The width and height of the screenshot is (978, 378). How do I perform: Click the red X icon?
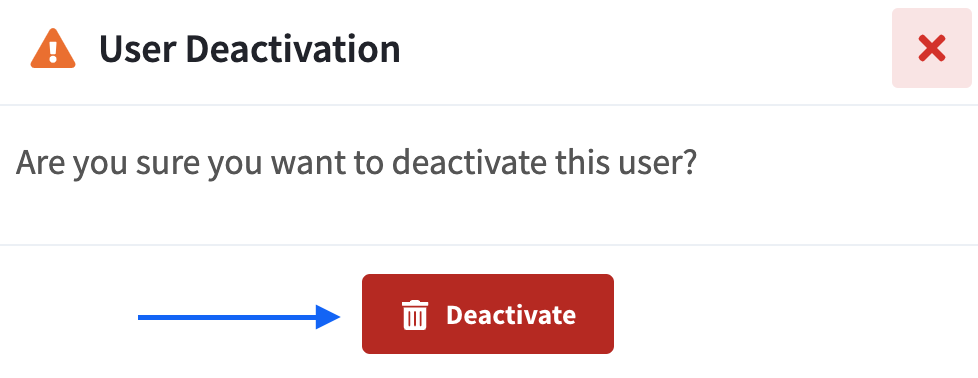pyautogui.click(x=932, y=48)
